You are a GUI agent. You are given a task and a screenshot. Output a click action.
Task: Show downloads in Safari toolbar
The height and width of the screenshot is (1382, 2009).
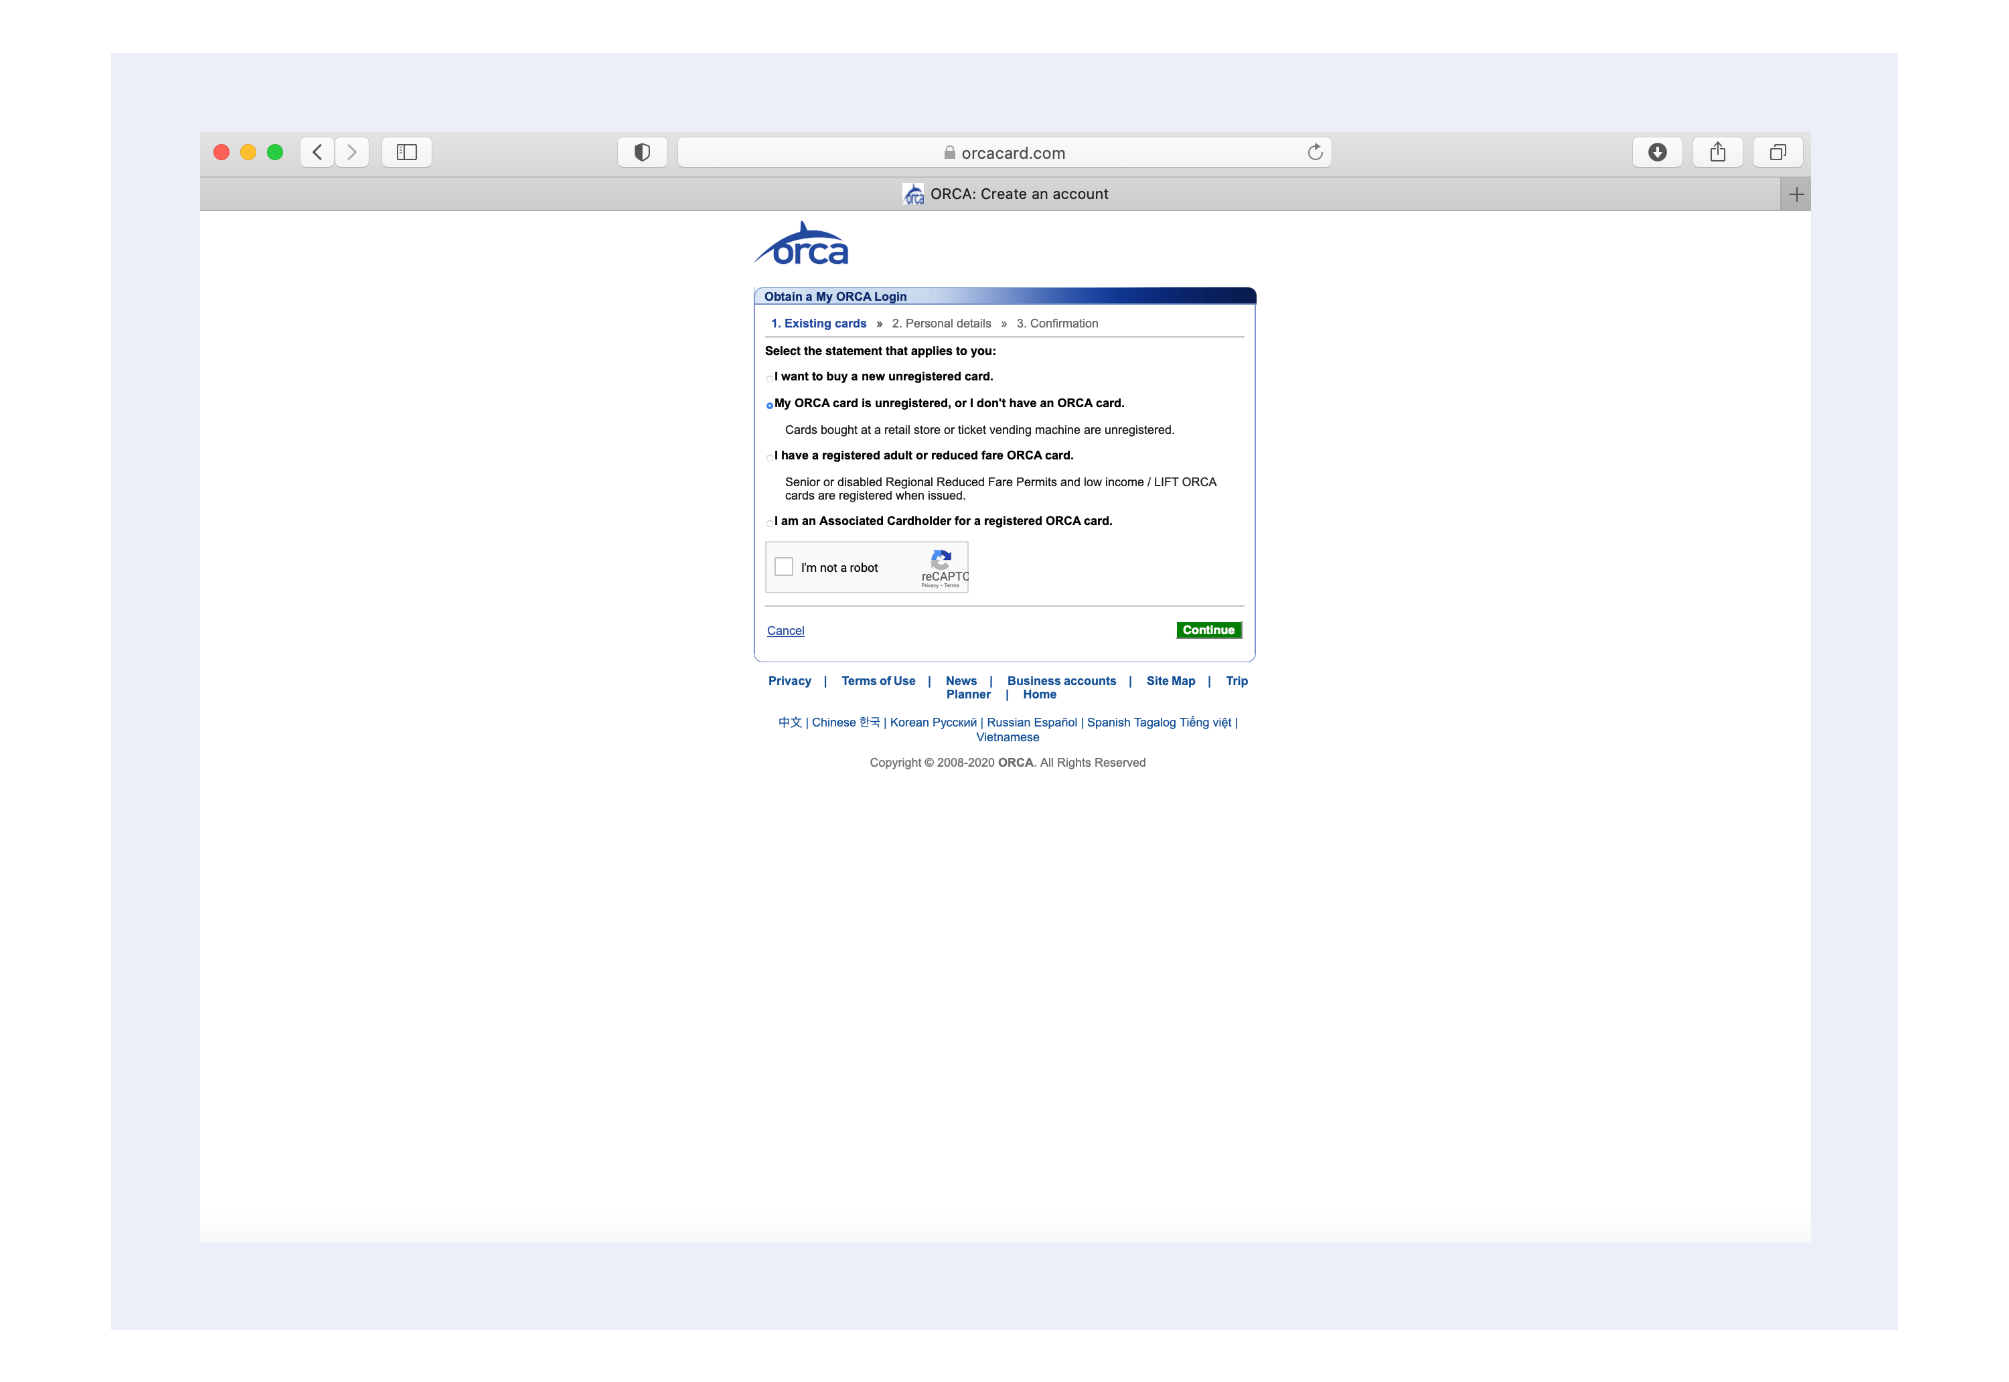(1657, 152)
